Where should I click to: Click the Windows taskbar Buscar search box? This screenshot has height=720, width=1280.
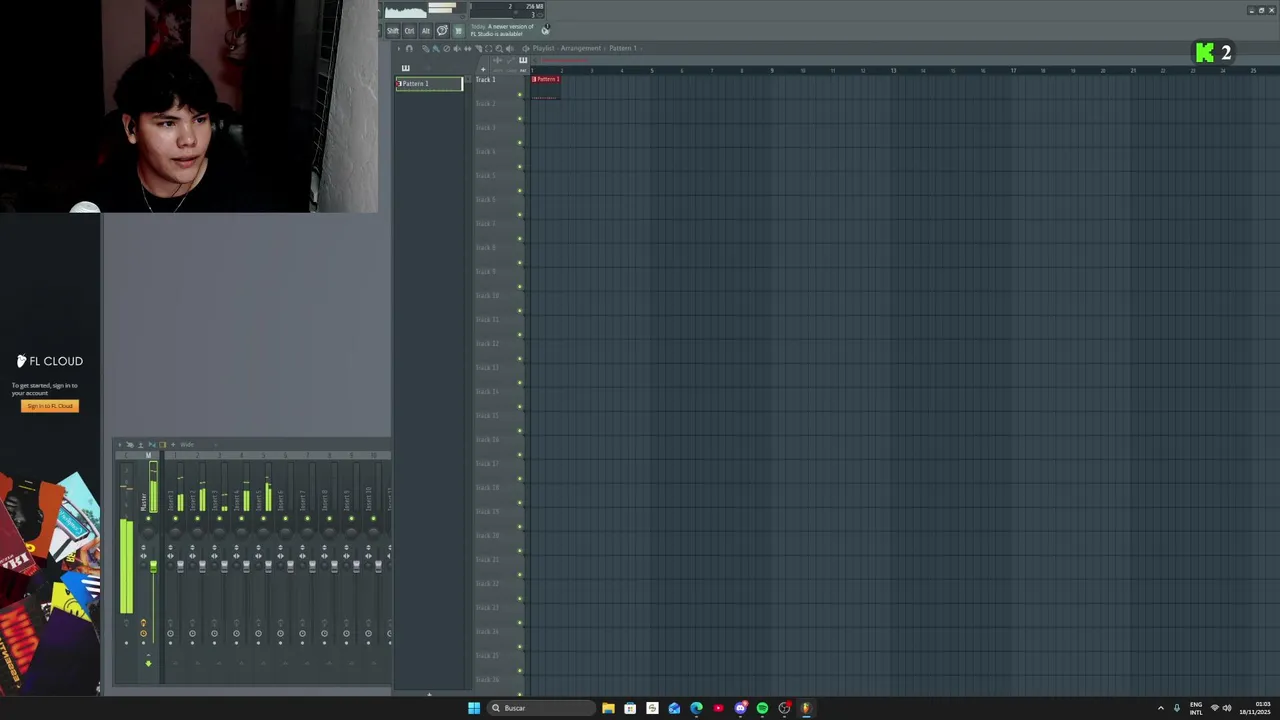541,708
